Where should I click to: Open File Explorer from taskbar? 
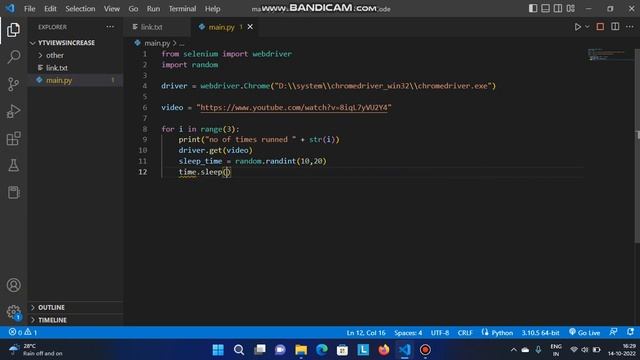301,350
